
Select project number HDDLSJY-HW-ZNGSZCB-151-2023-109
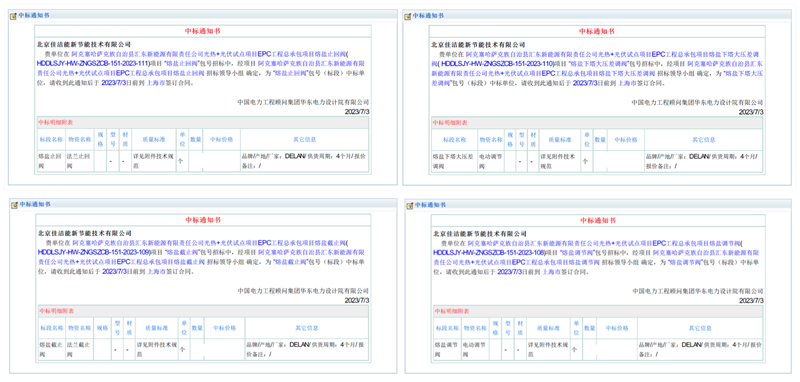[94, 252]
